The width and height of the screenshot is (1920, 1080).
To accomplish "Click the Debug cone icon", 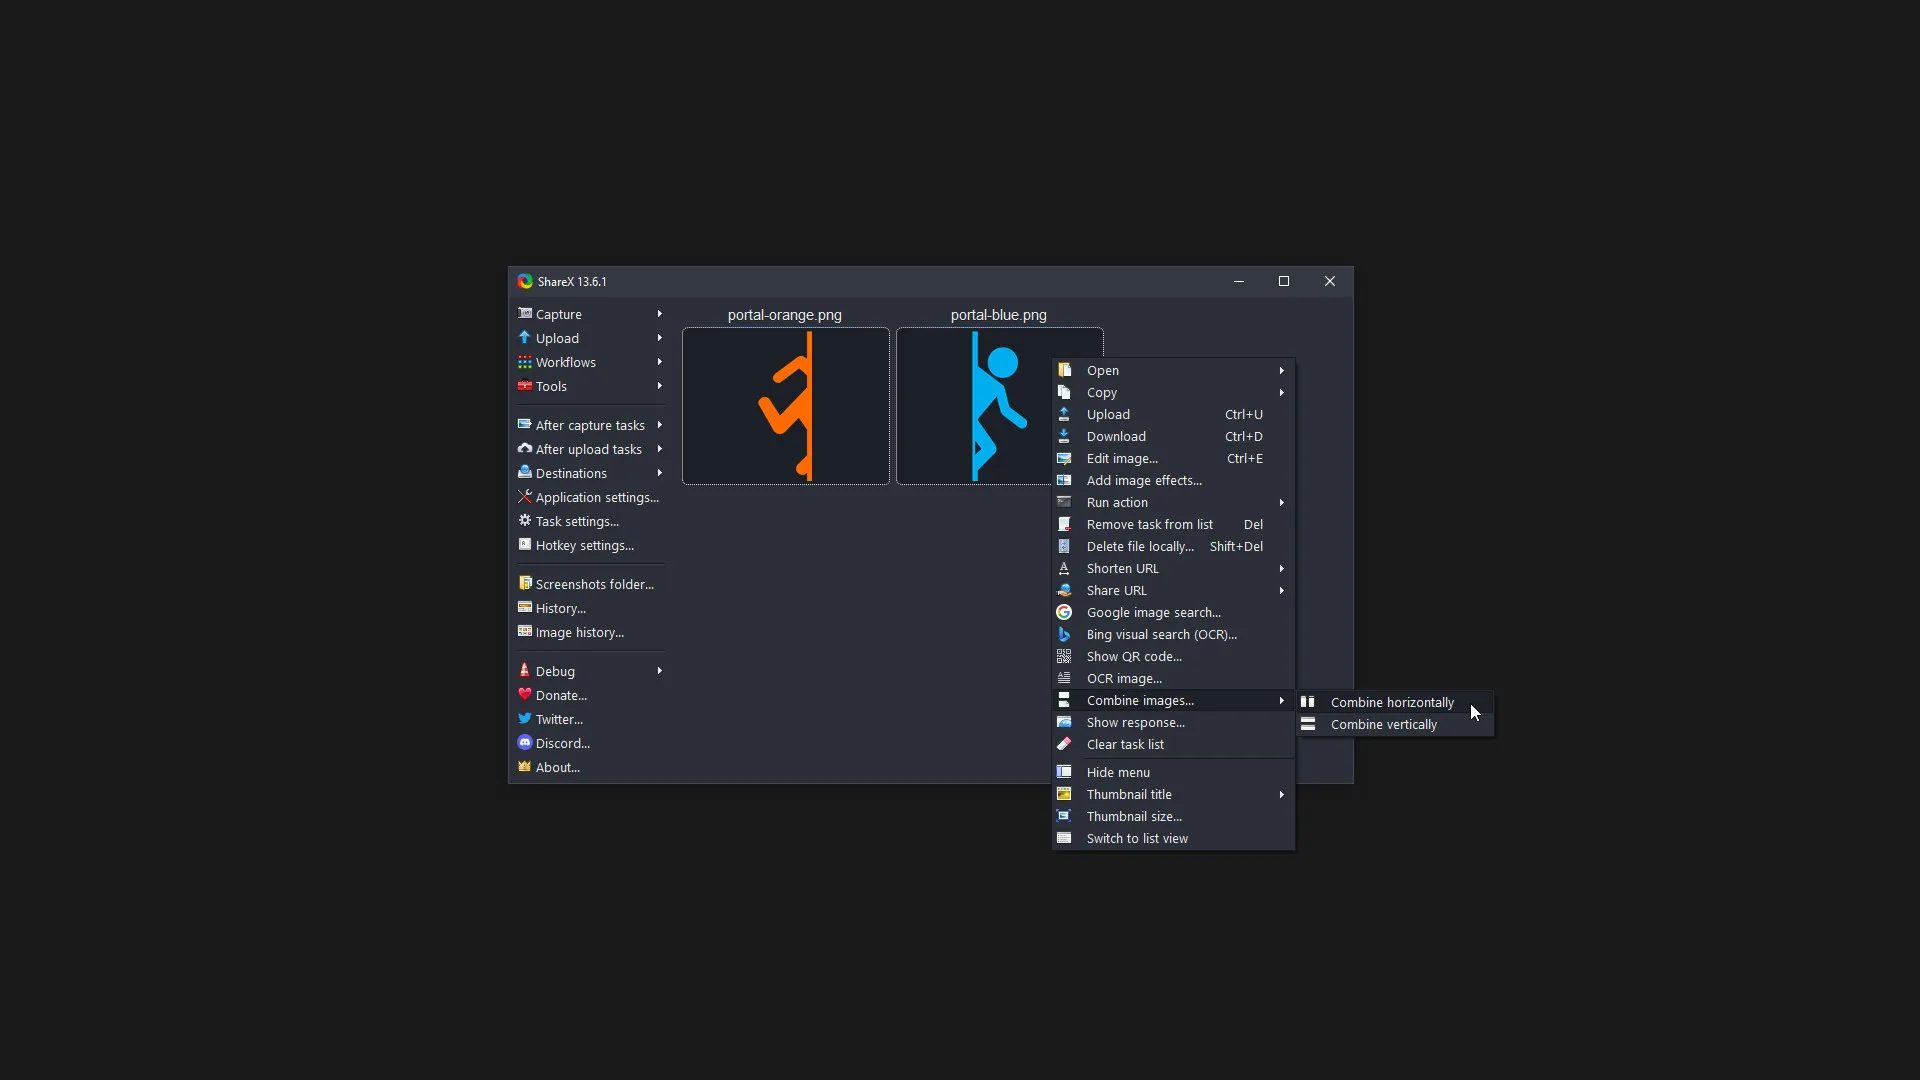I will point(524,671).
